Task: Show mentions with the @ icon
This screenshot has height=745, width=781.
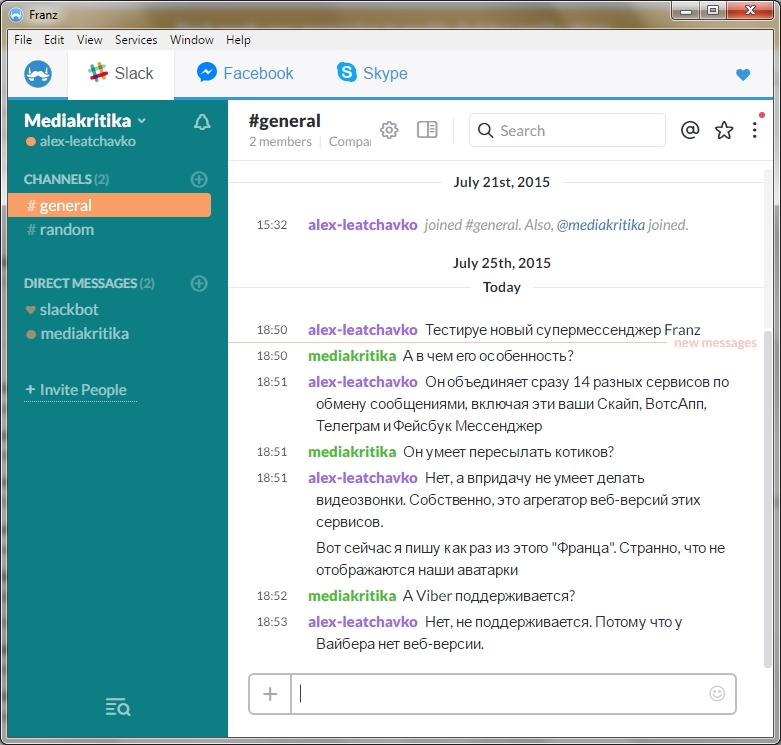Action: point(690,130)
